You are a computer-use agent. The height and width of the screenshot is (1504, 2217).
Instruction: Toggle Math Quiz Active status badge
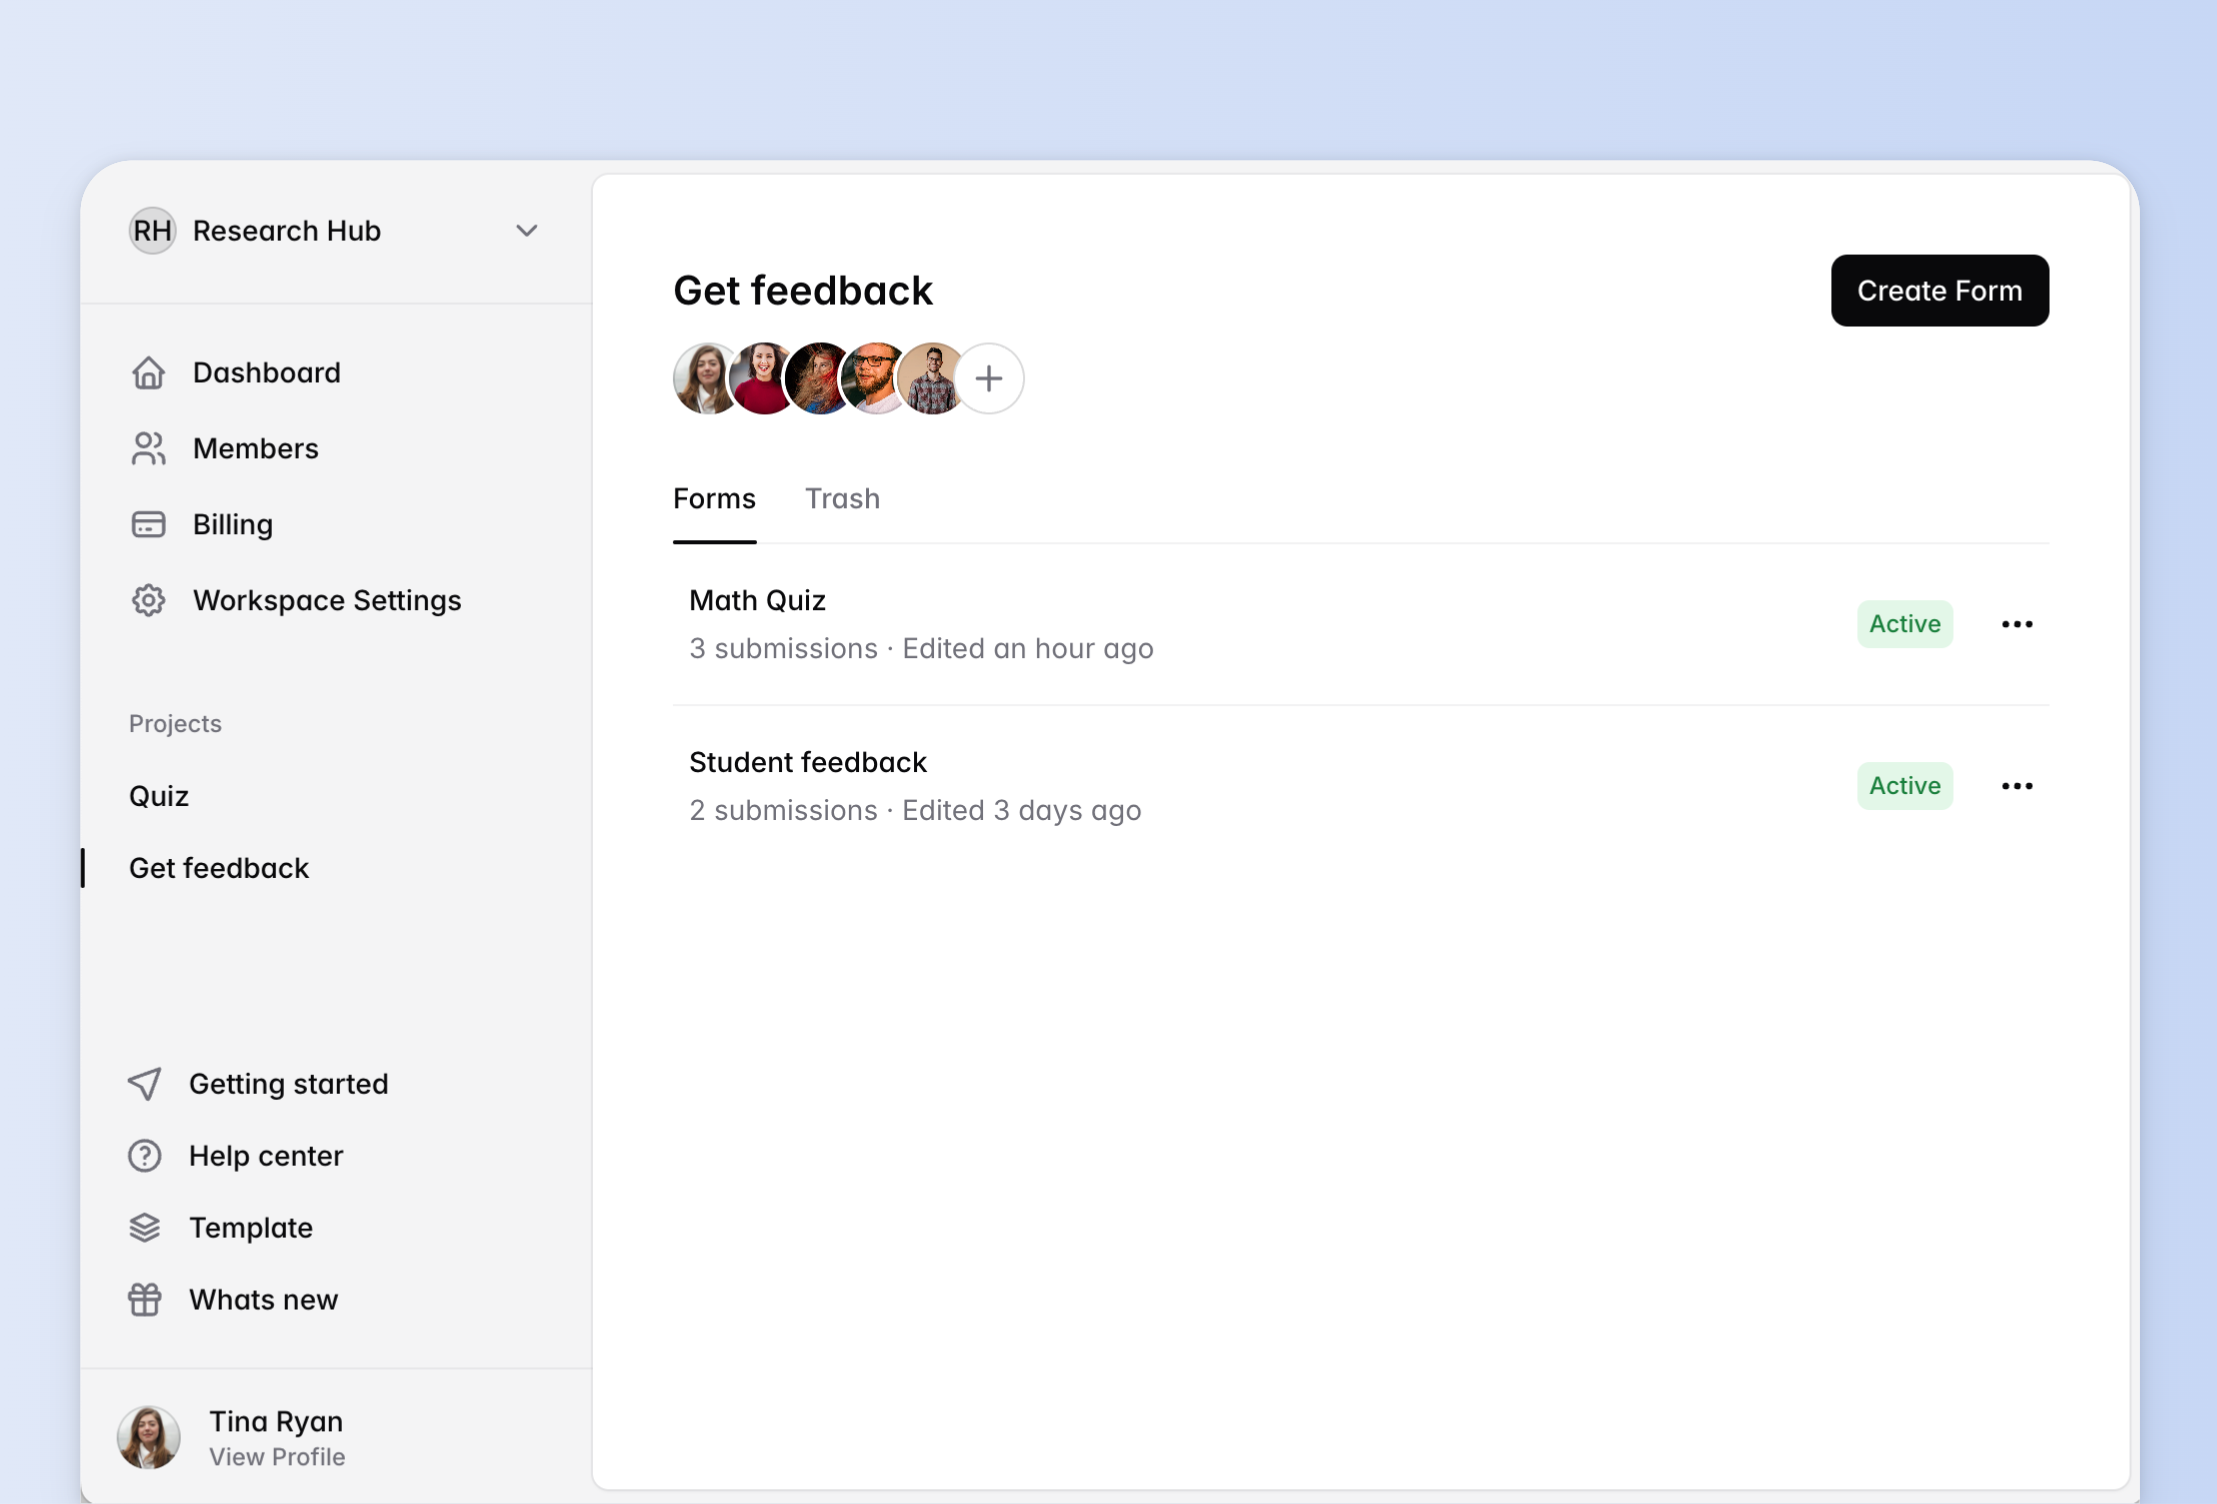click(1903, 623)
